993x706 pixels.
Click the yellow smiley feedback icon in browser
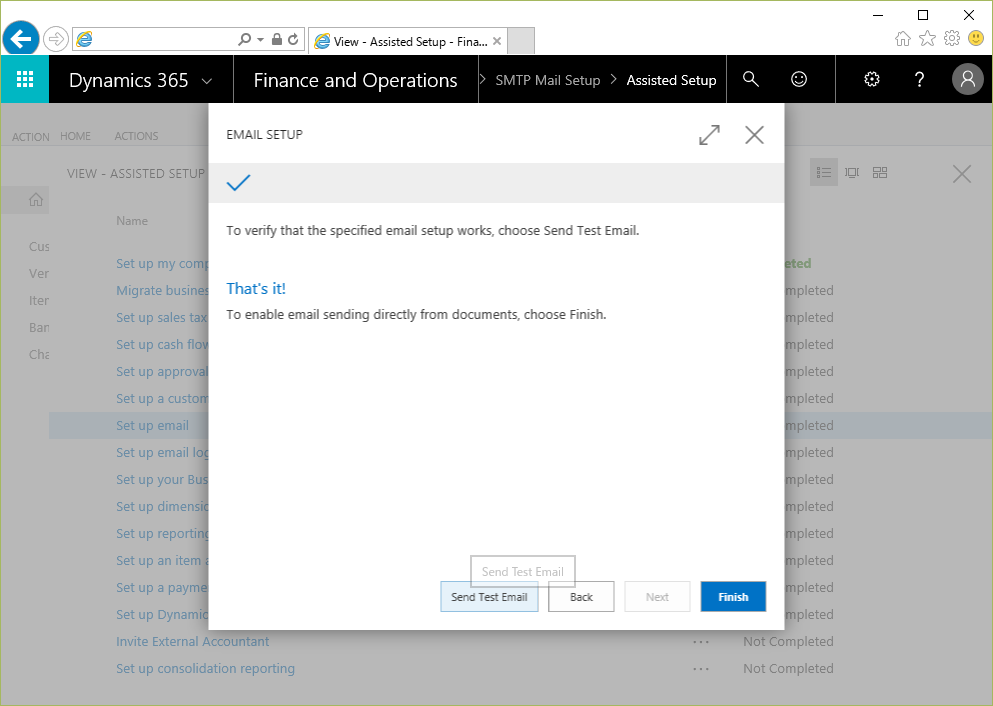click(976, 39)
